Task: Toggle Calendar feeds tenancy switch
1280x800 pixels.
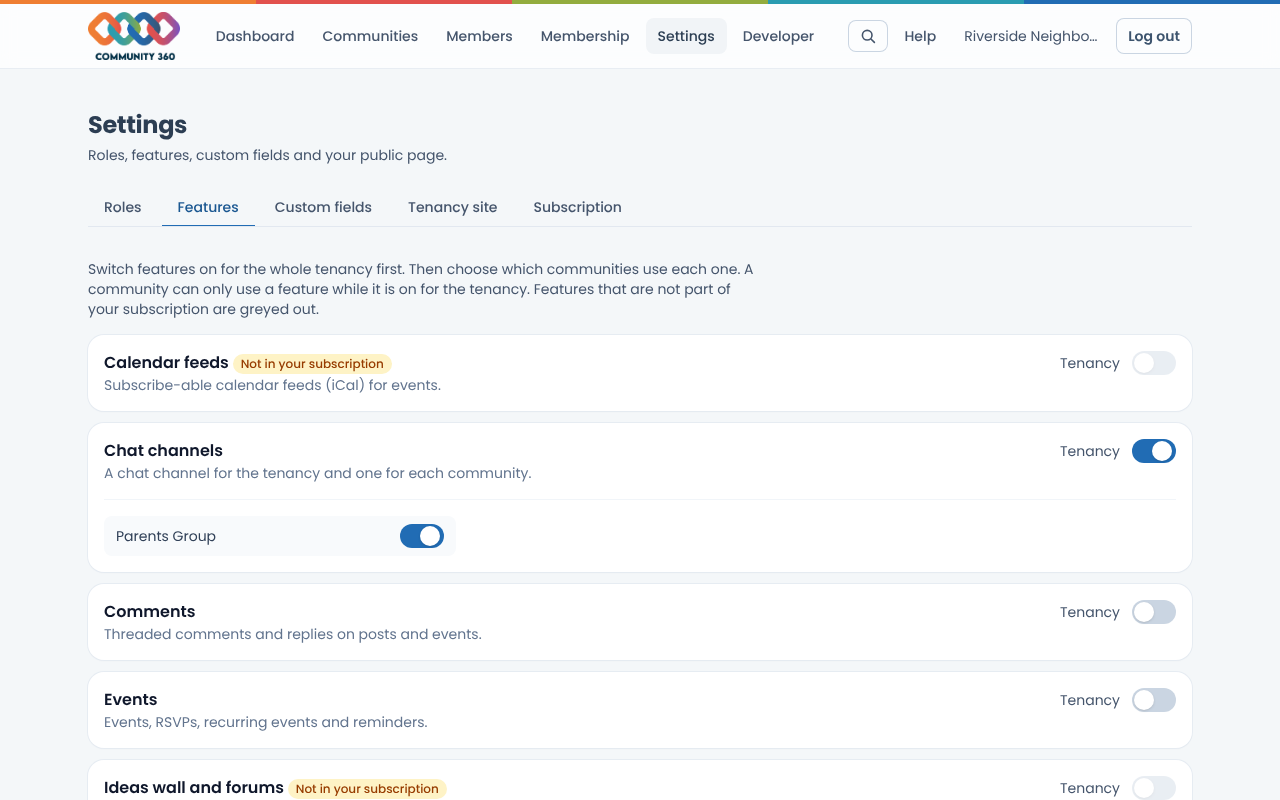Action: pyautogui.click(x=1154, y=363)
